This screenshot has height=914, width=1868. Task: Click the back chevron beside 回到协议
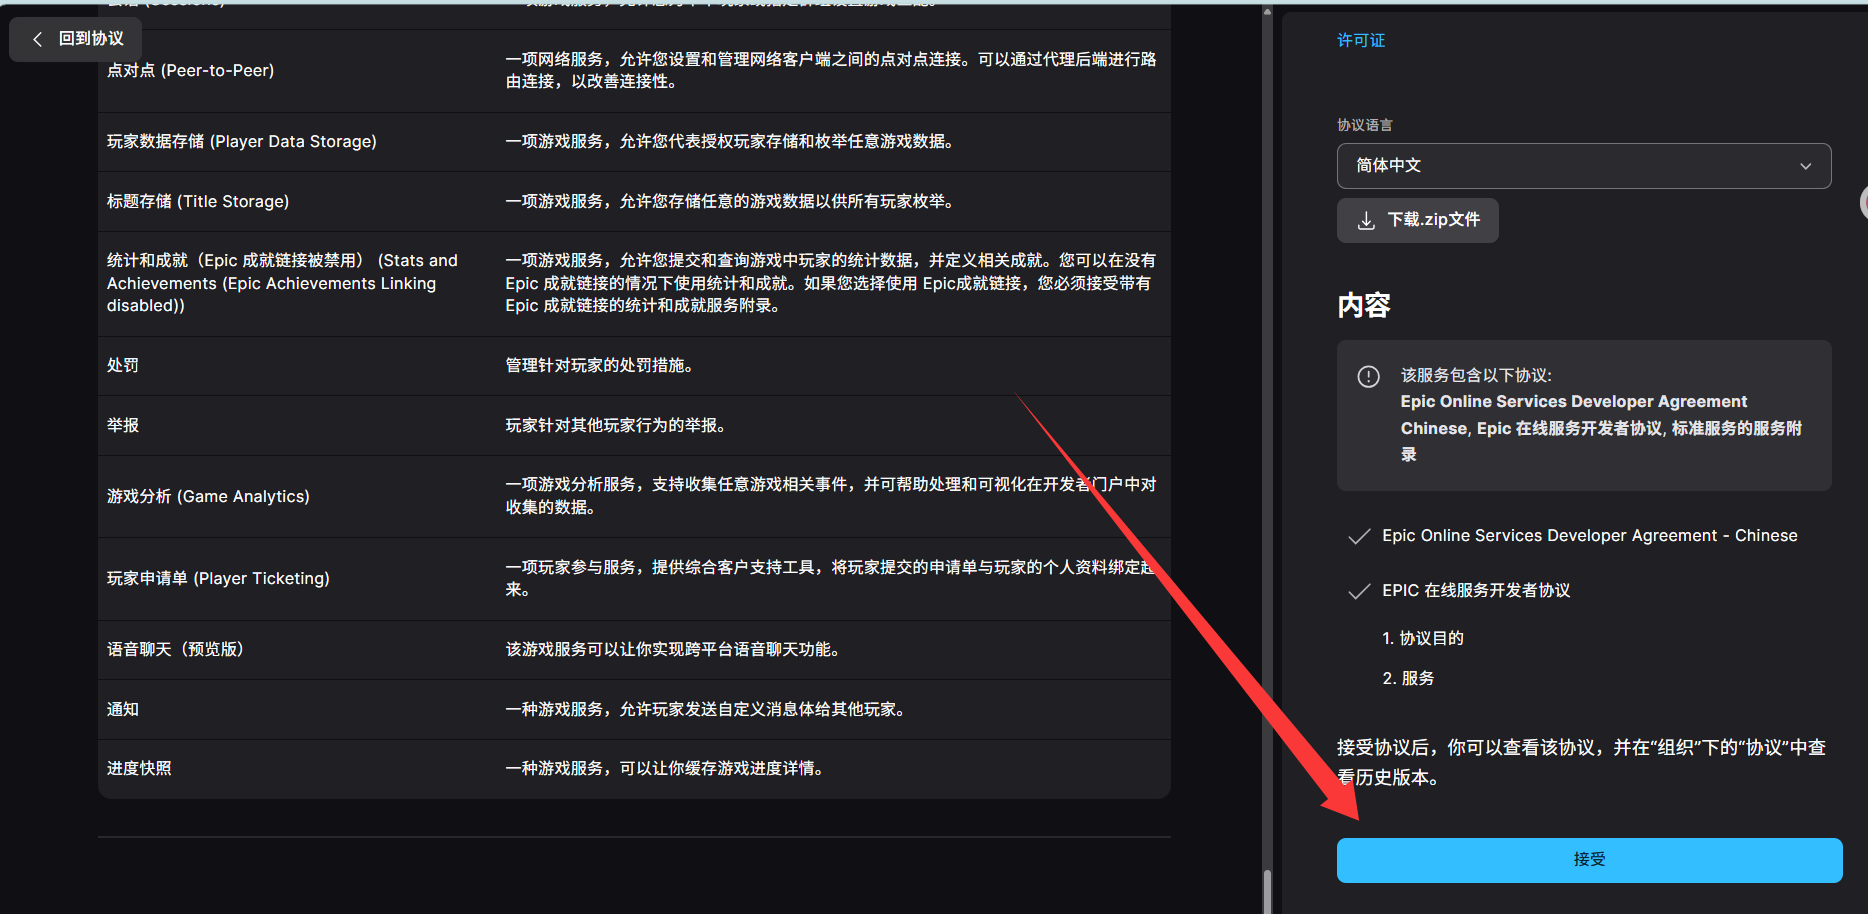click(38, 39)
